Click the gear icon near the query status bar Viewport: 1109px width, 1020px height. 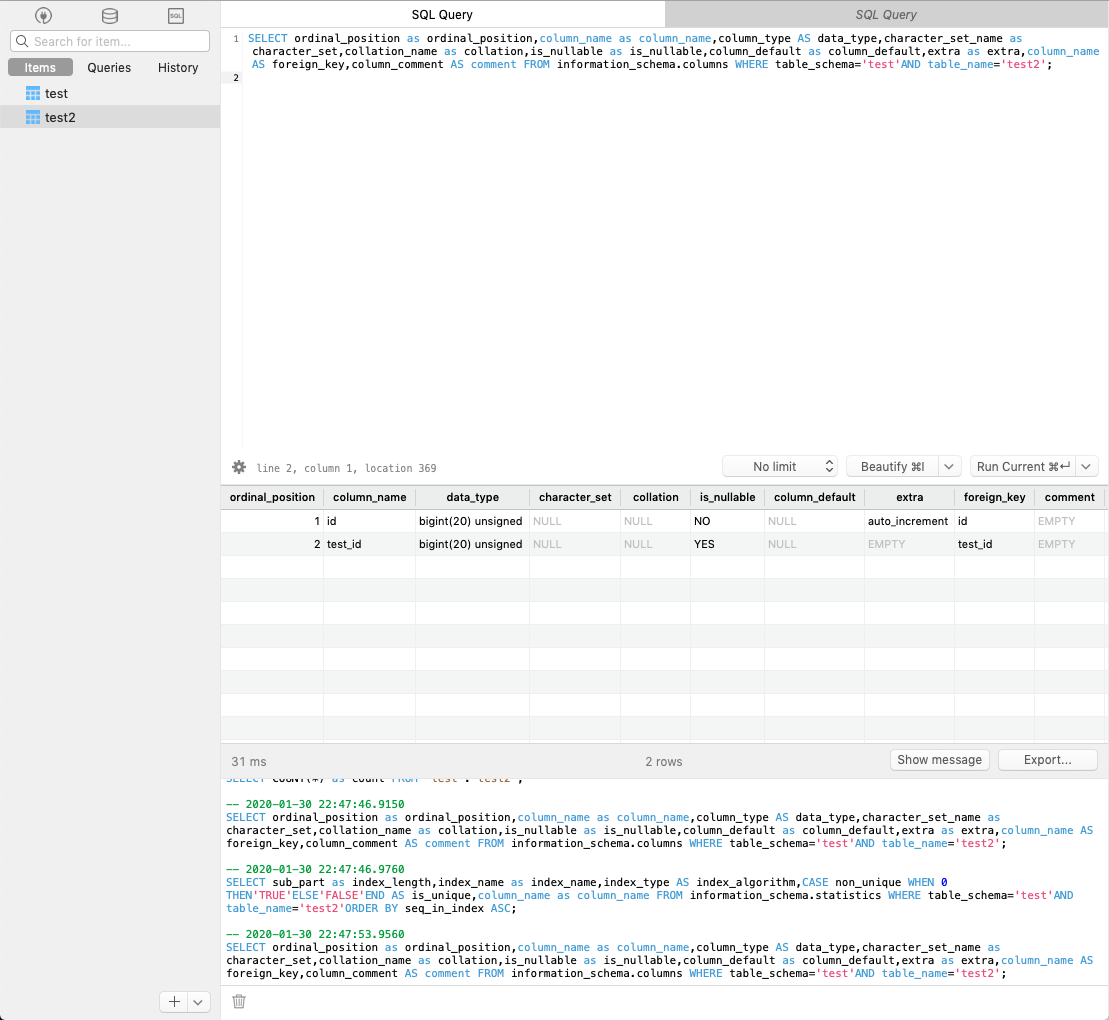point(238,467)
